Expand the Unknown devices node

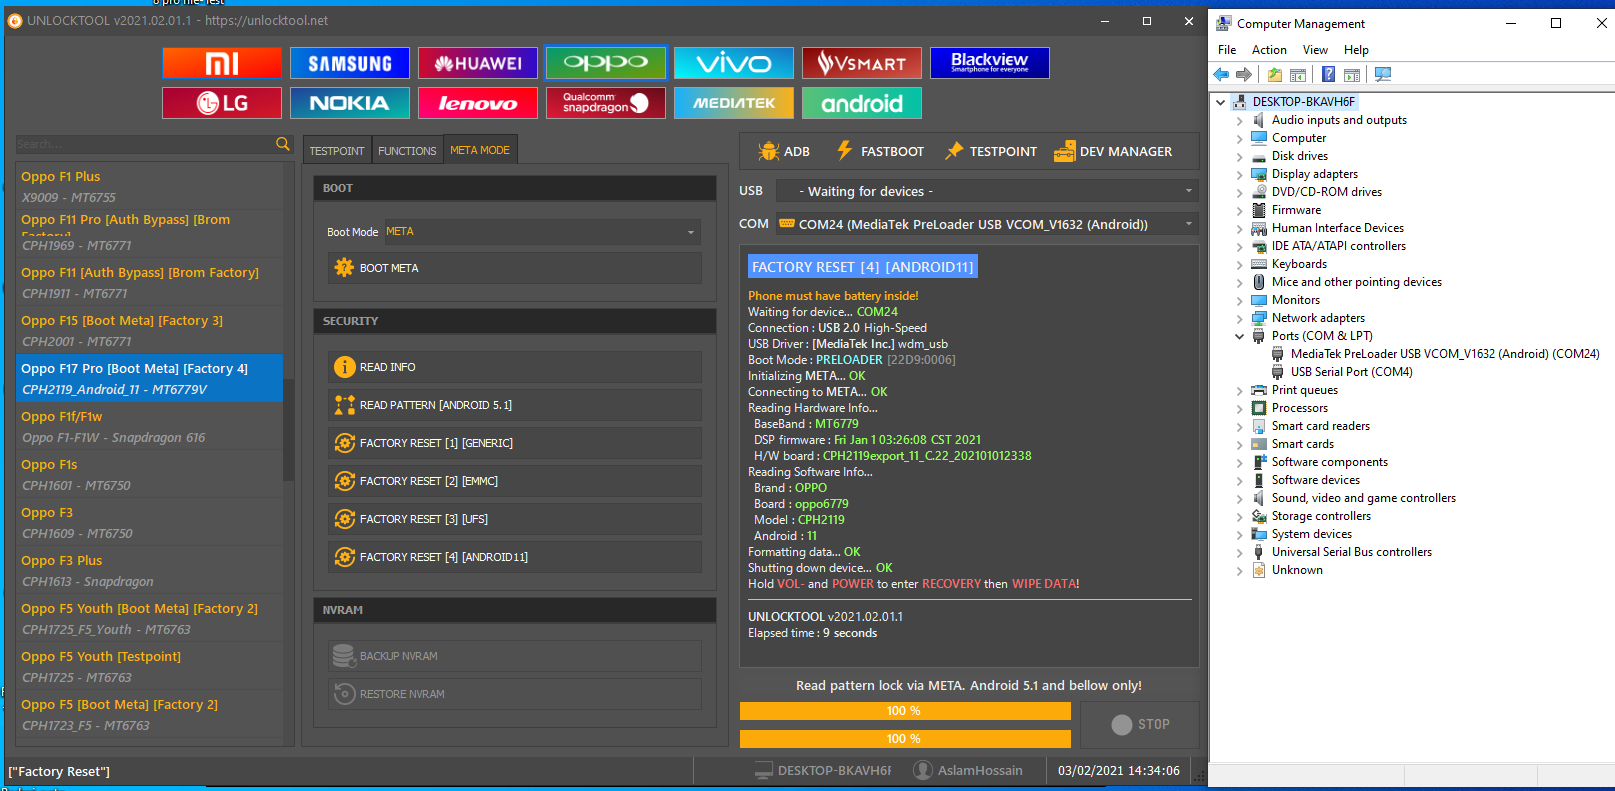1240,570
